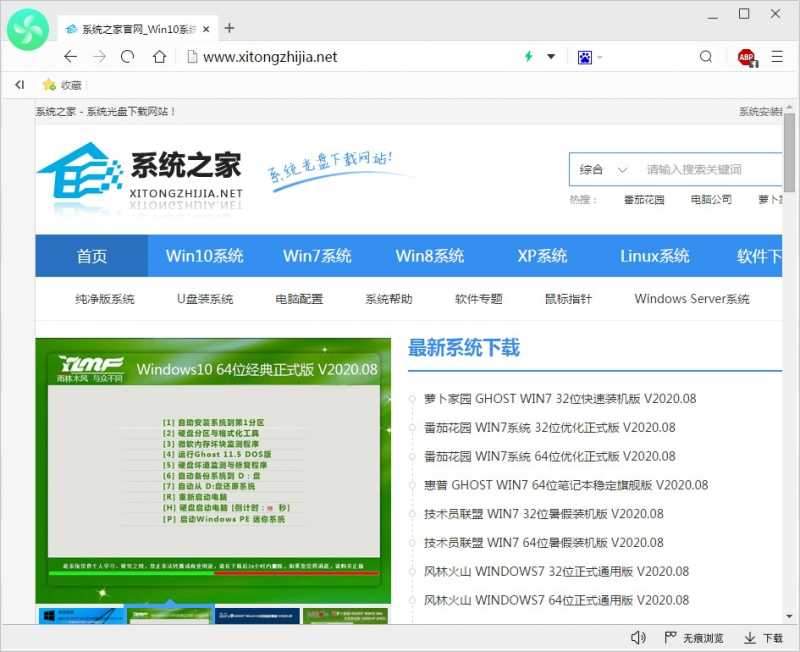The height and width of the screenshot is (652, 800).
Task: Mute the page audio via speaker icon
Action: (x=639, y=637)
